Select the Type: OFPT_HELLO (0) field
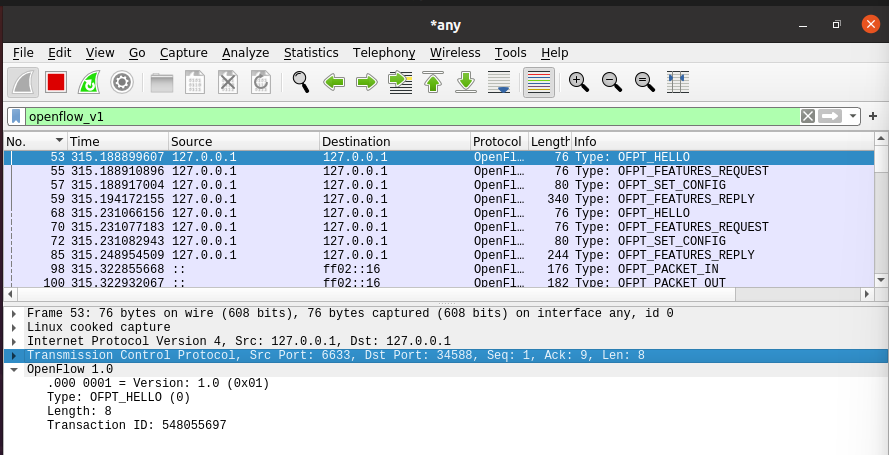The image size is (889, 455). coord(118,397)
